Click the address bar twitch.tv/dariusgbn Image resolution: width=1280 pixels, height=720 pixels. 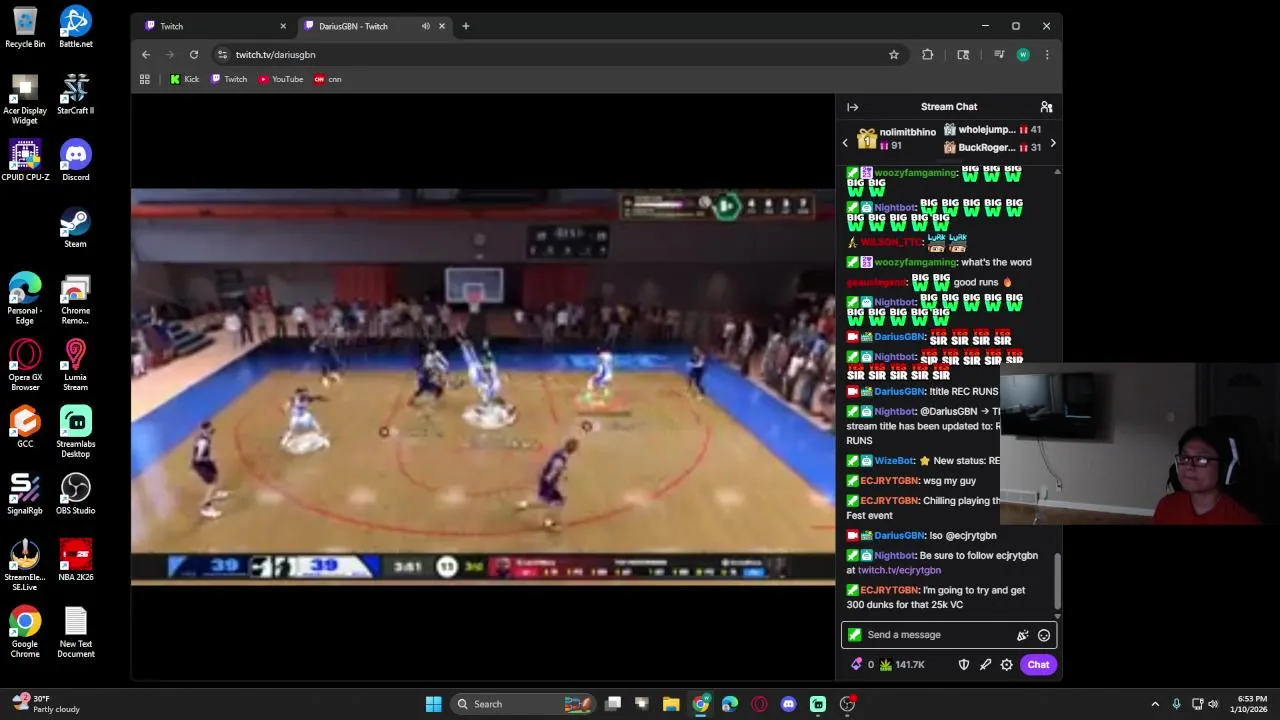point(275,55)
